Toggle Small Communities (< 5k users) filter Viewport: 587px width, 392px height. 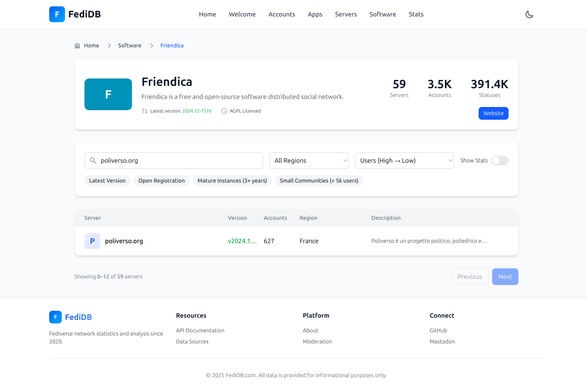click(319, 181)
